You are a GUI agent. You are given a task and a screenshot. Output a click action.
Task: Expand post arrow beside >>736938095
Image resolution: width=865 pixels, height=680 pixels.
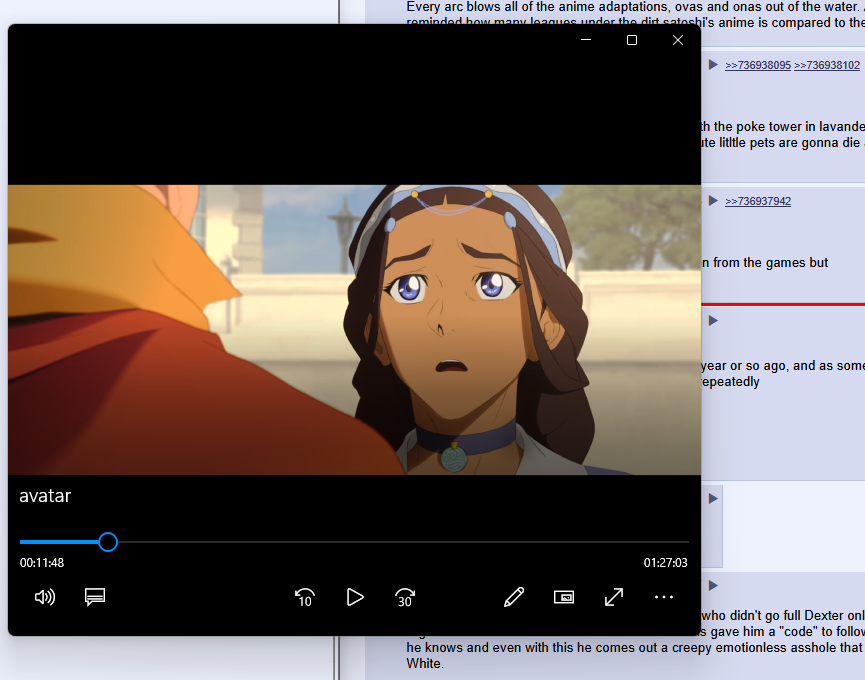click(x=713, y=65)
